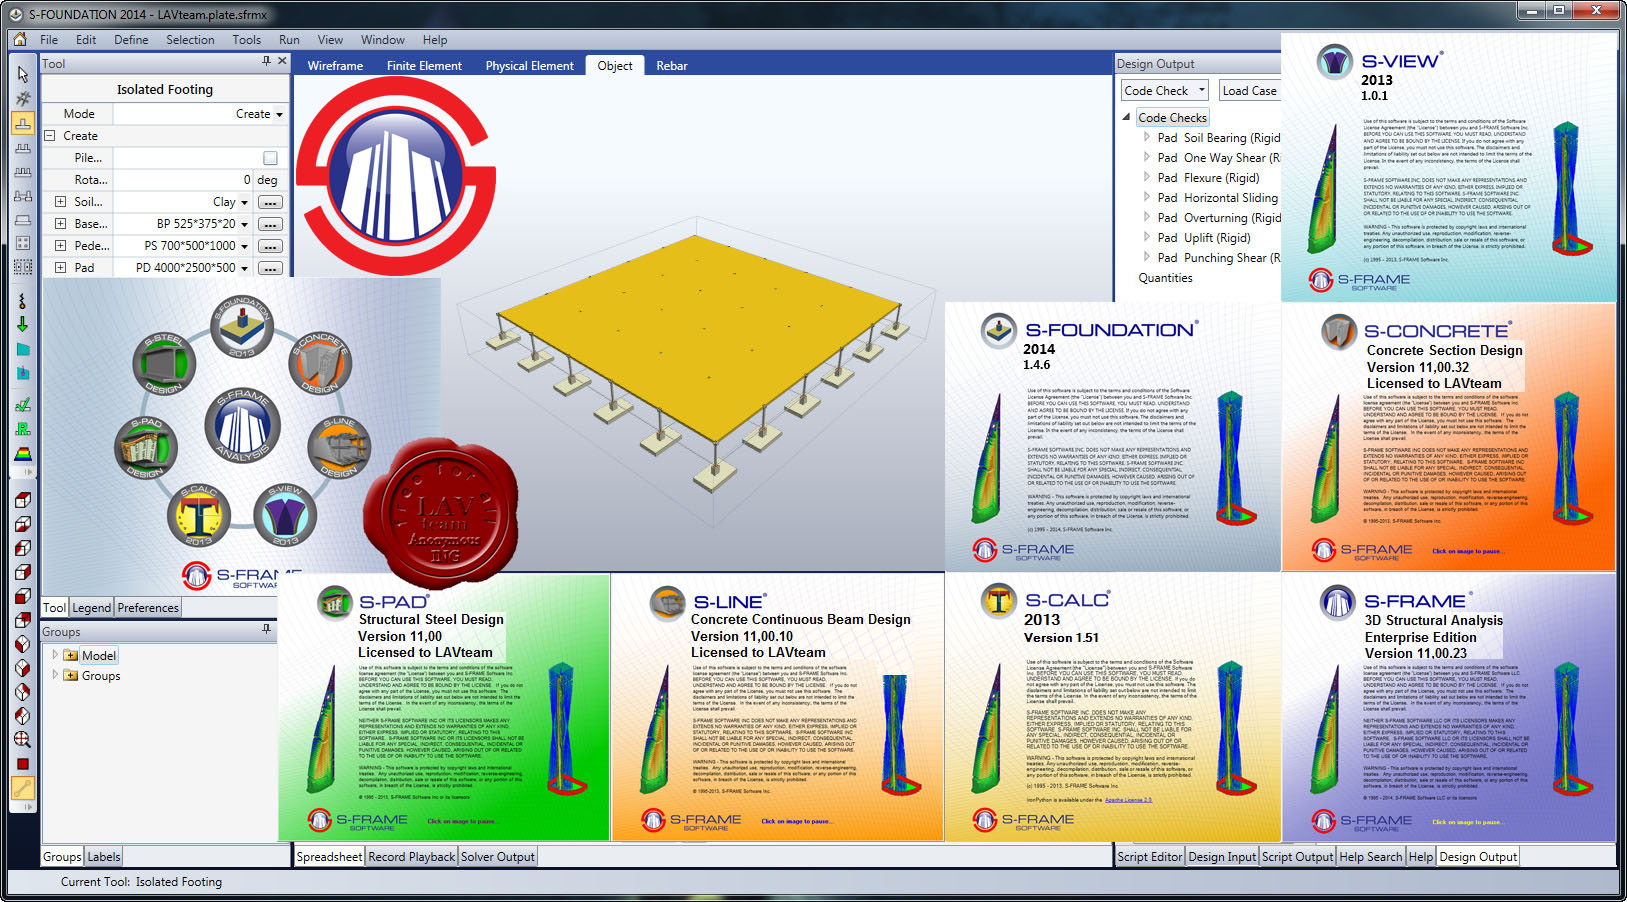Click the ellipsis button in Pedestal row
Screen dimensions: 1627x902
pyautogui.click(x=270, y=246)
